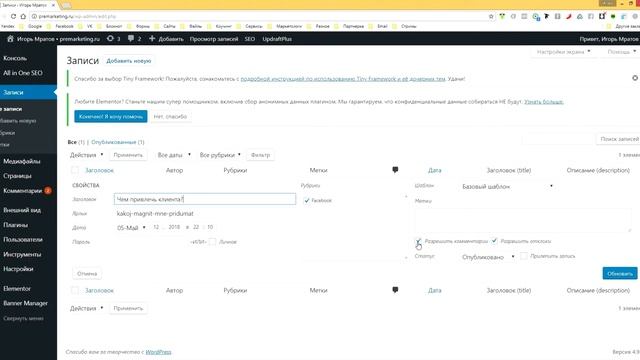Click the home icon beside Игорь Мратов
Screen dimensions: 640x360
(11, 39)
